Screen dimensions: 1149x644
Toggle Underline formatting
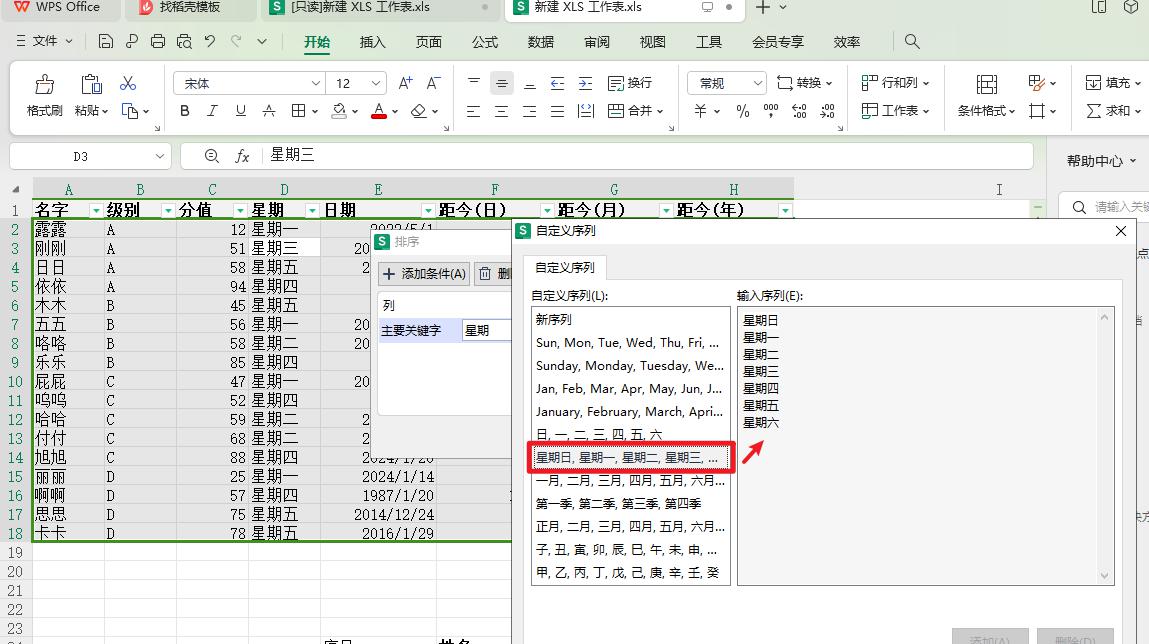240,111
